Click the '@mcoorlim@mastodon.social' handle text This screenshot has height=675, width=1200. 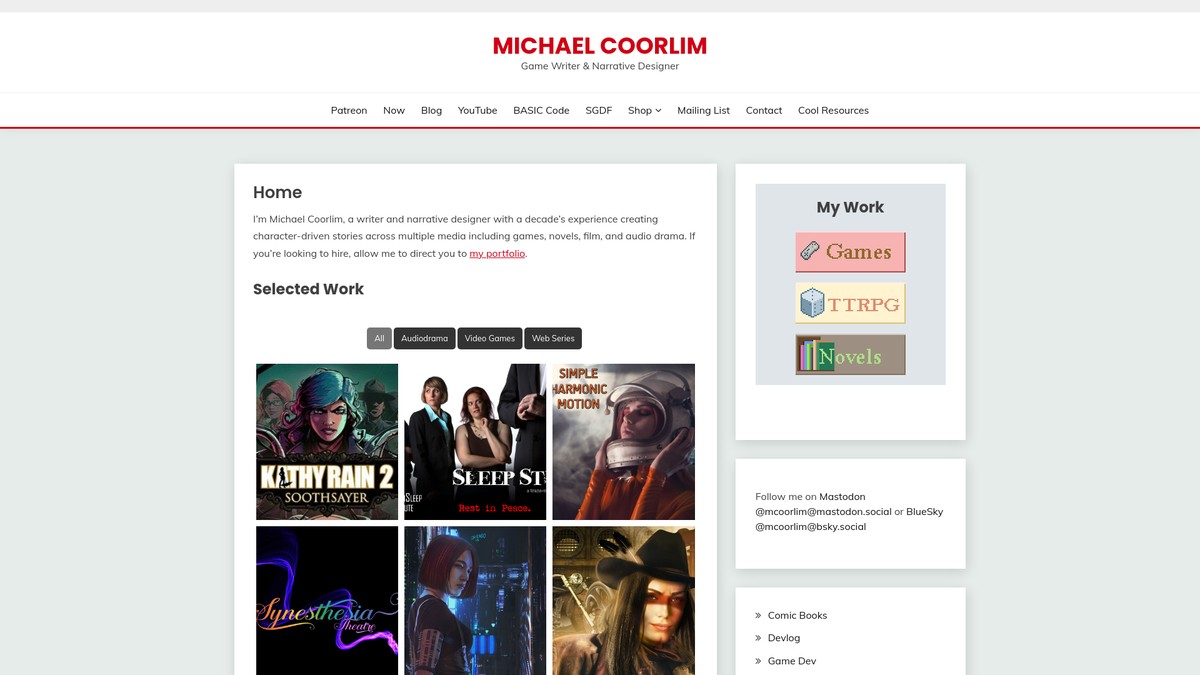[823, 512]
